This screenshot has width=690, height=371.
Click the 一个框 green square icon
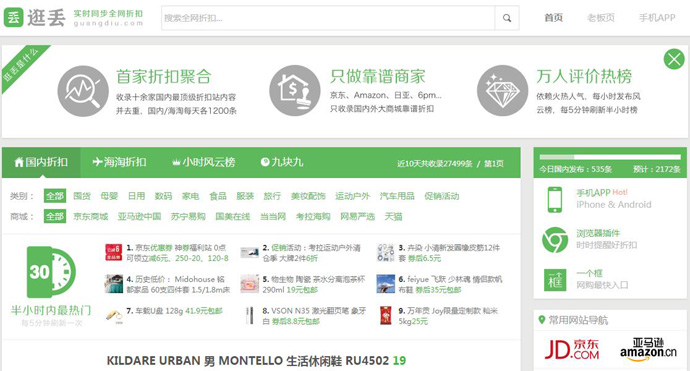pos(554,280)
